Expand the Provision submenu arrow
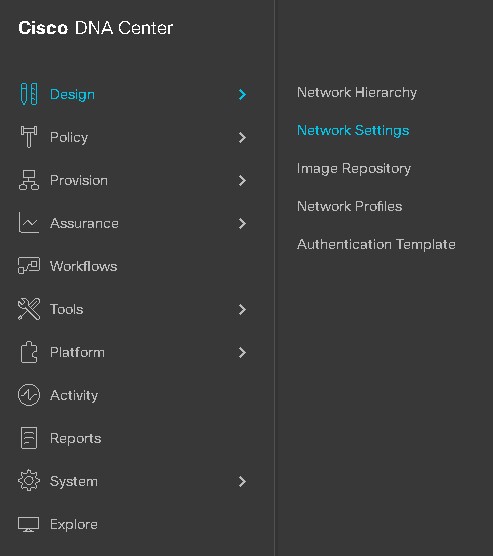The height and width of the screenshot is (556, 493). pyautogui.click(x=242, y=180)
